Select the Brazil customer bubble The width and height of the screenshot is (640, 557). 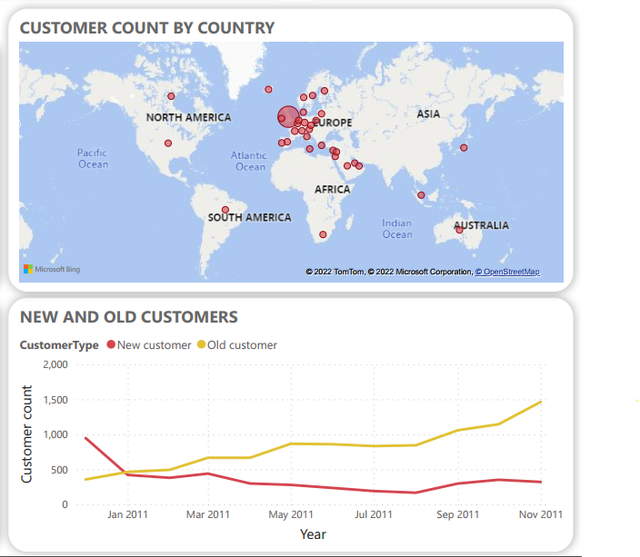pyautogui.click(x=225, y=210)
